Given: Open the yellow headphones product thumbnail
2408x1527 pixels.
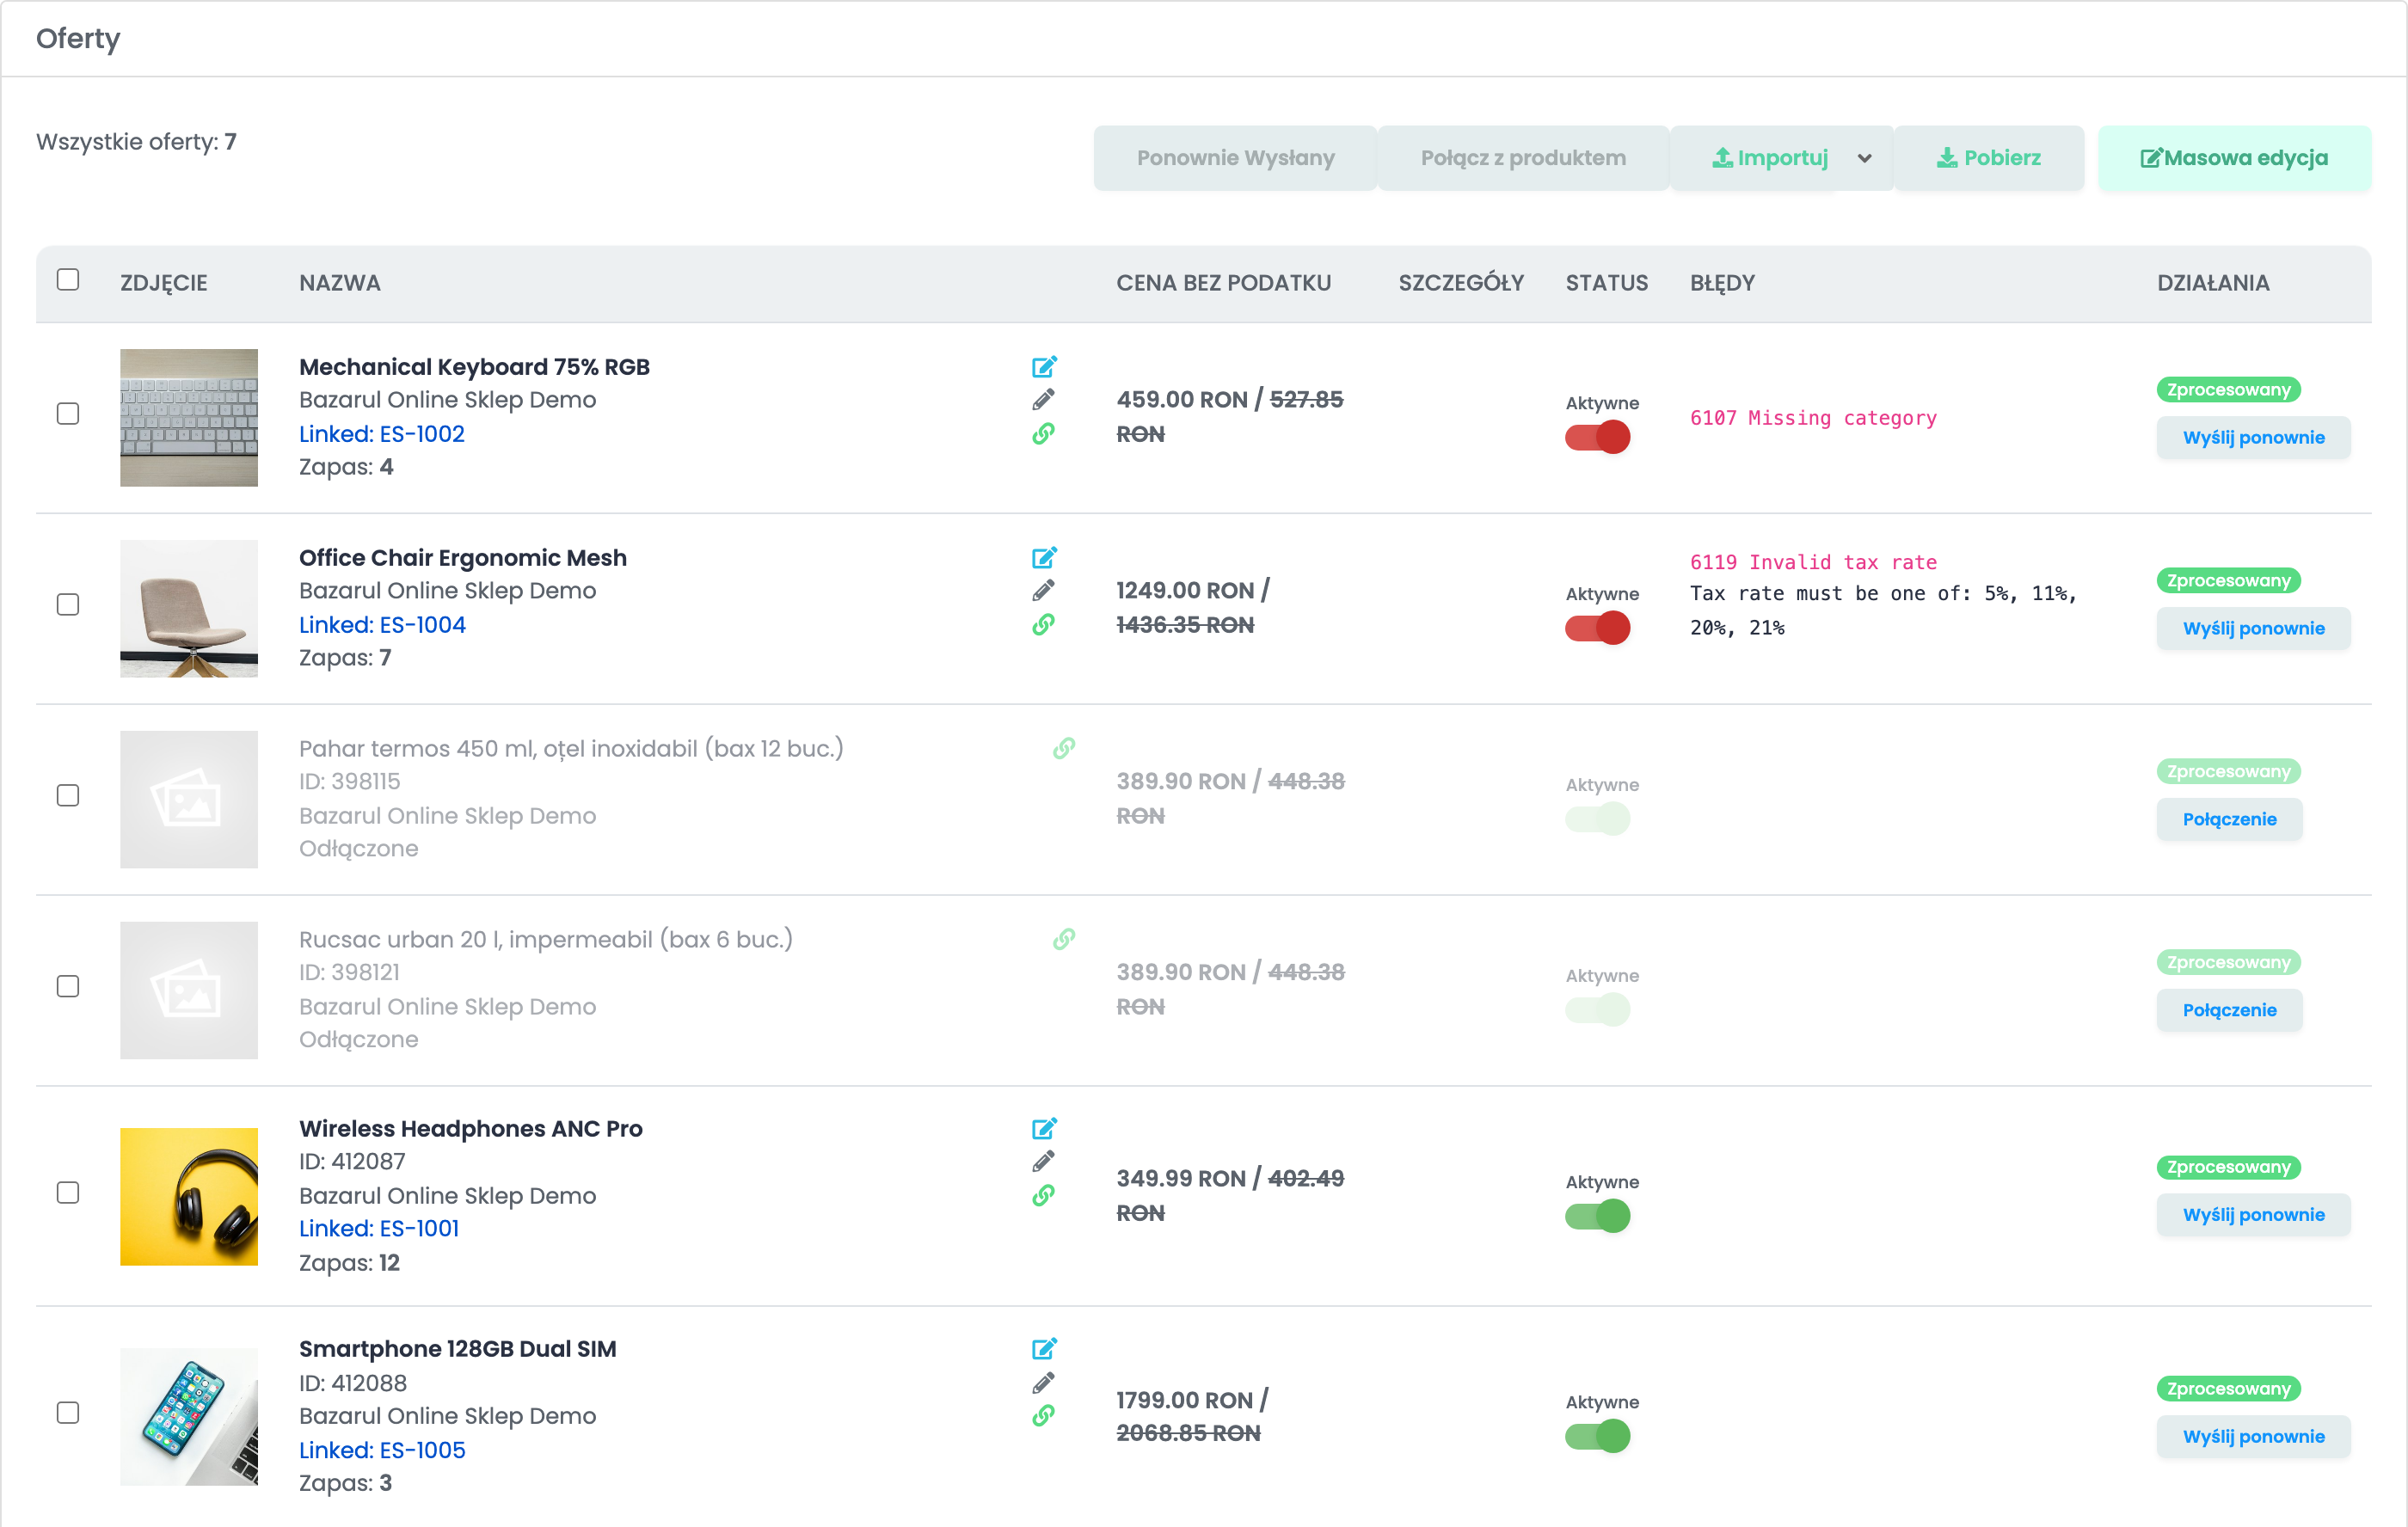Looking at the screenshot, I should pos(189,1197).
